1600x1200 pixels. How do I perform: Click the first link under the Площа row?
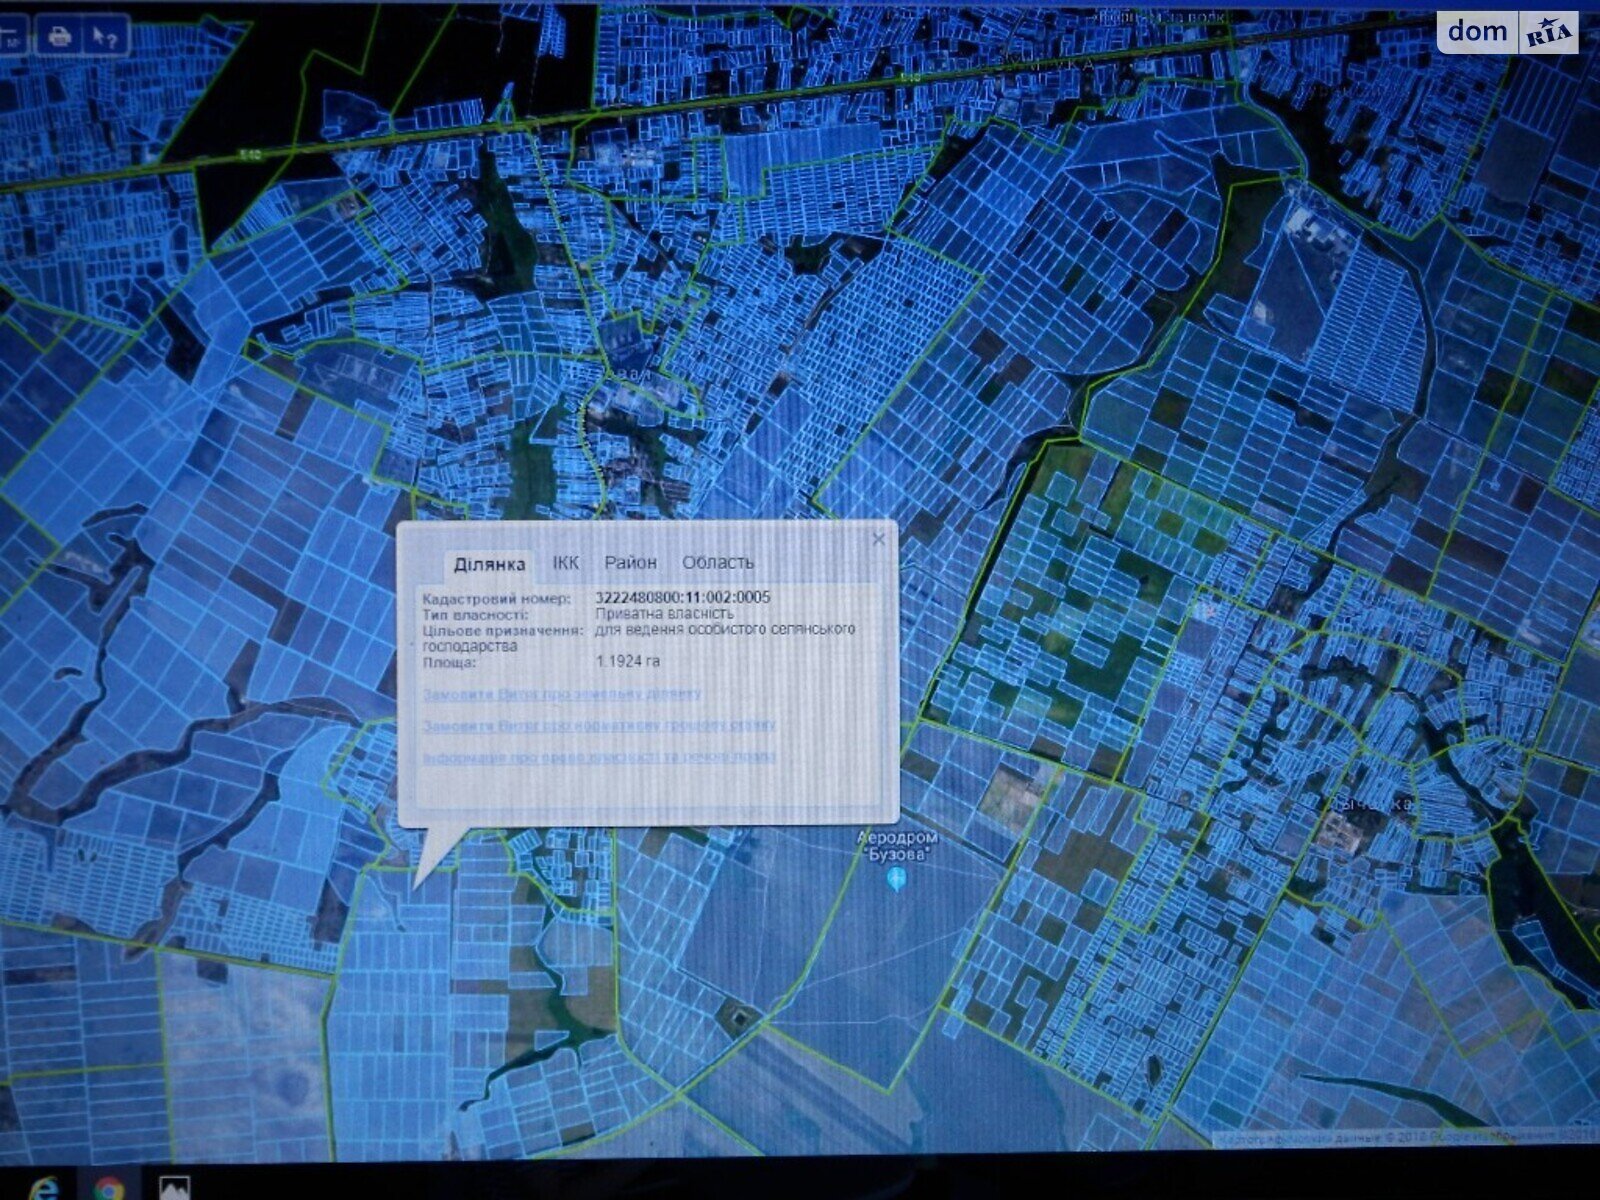click(561, 693)
